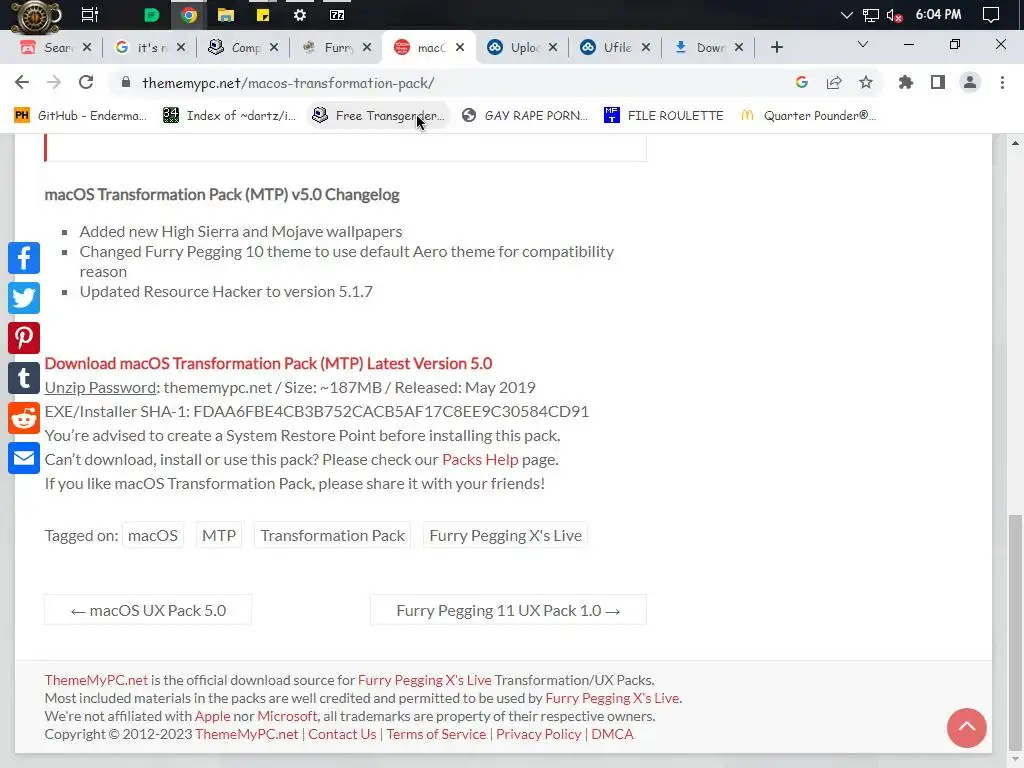Click the "Download macOS Transformation Pack" heading link

[268, 363]
